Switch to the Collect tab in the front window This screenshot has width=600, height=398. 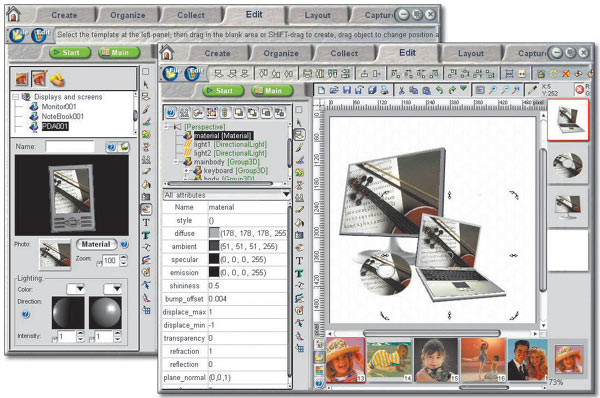(x=344, y=53)
